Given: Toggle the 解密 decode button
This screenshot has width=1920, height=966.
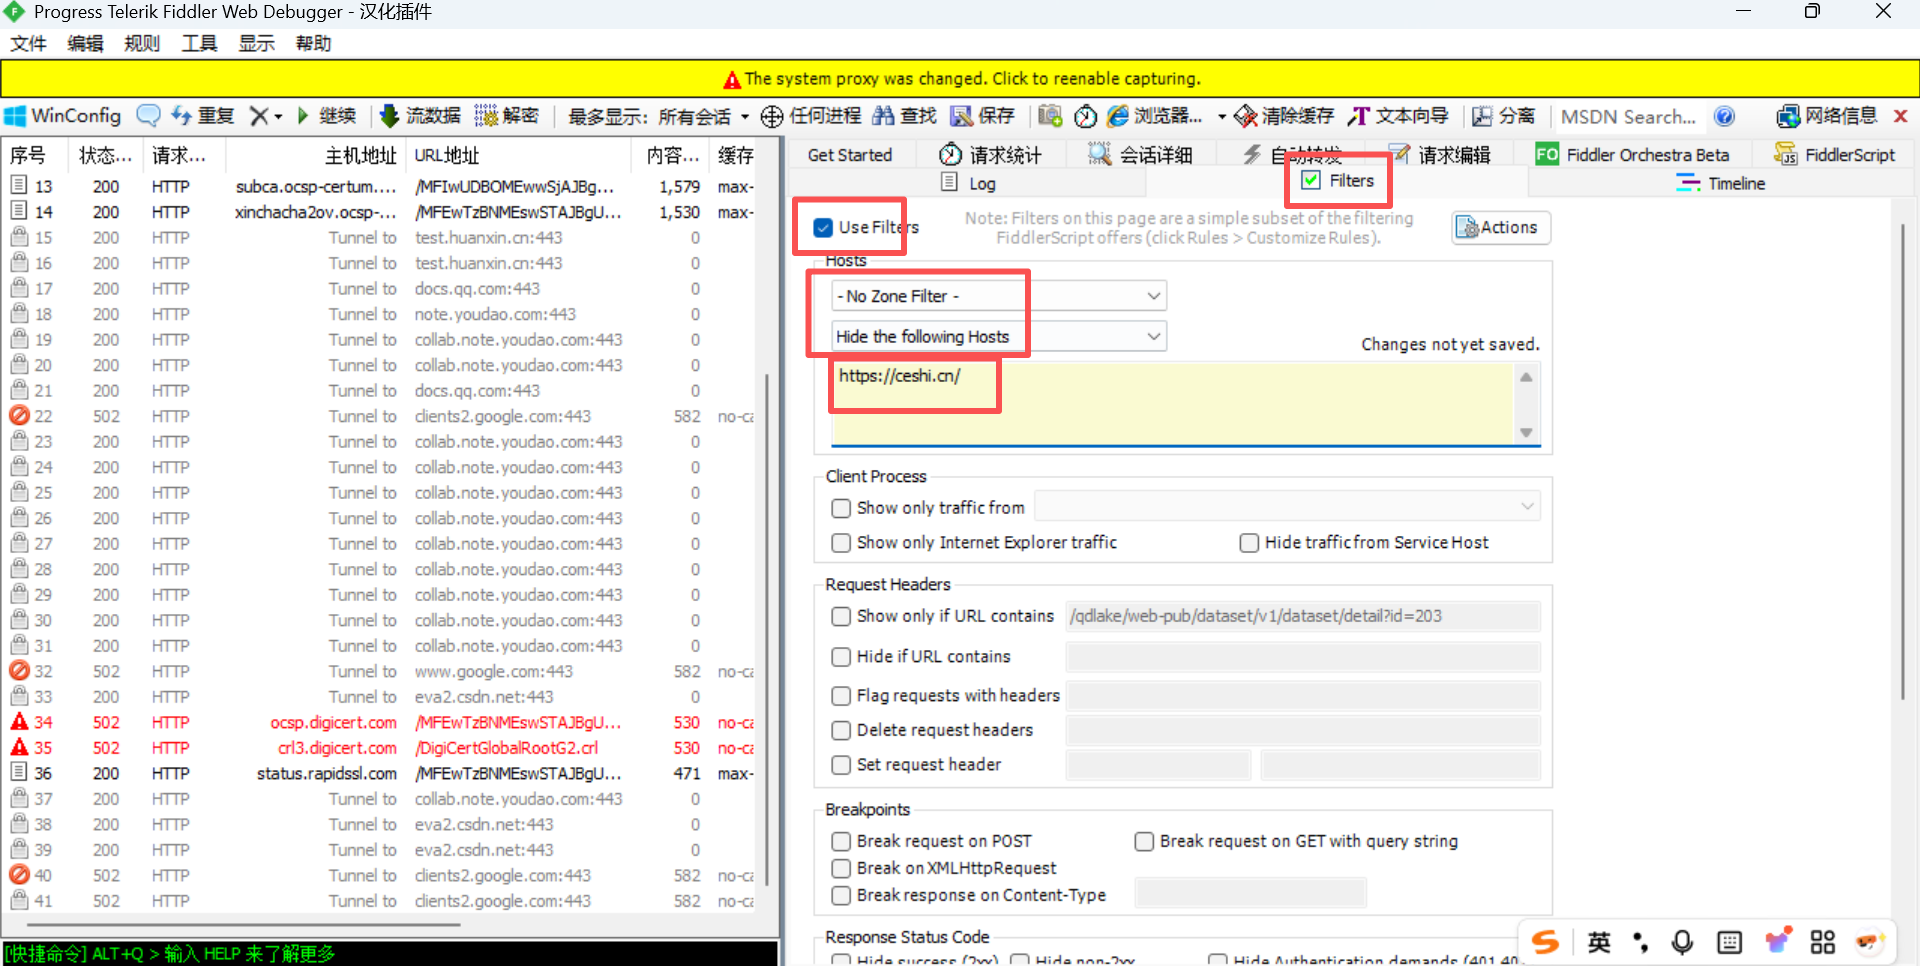Looking at the screenshot, I should [507, 116].
